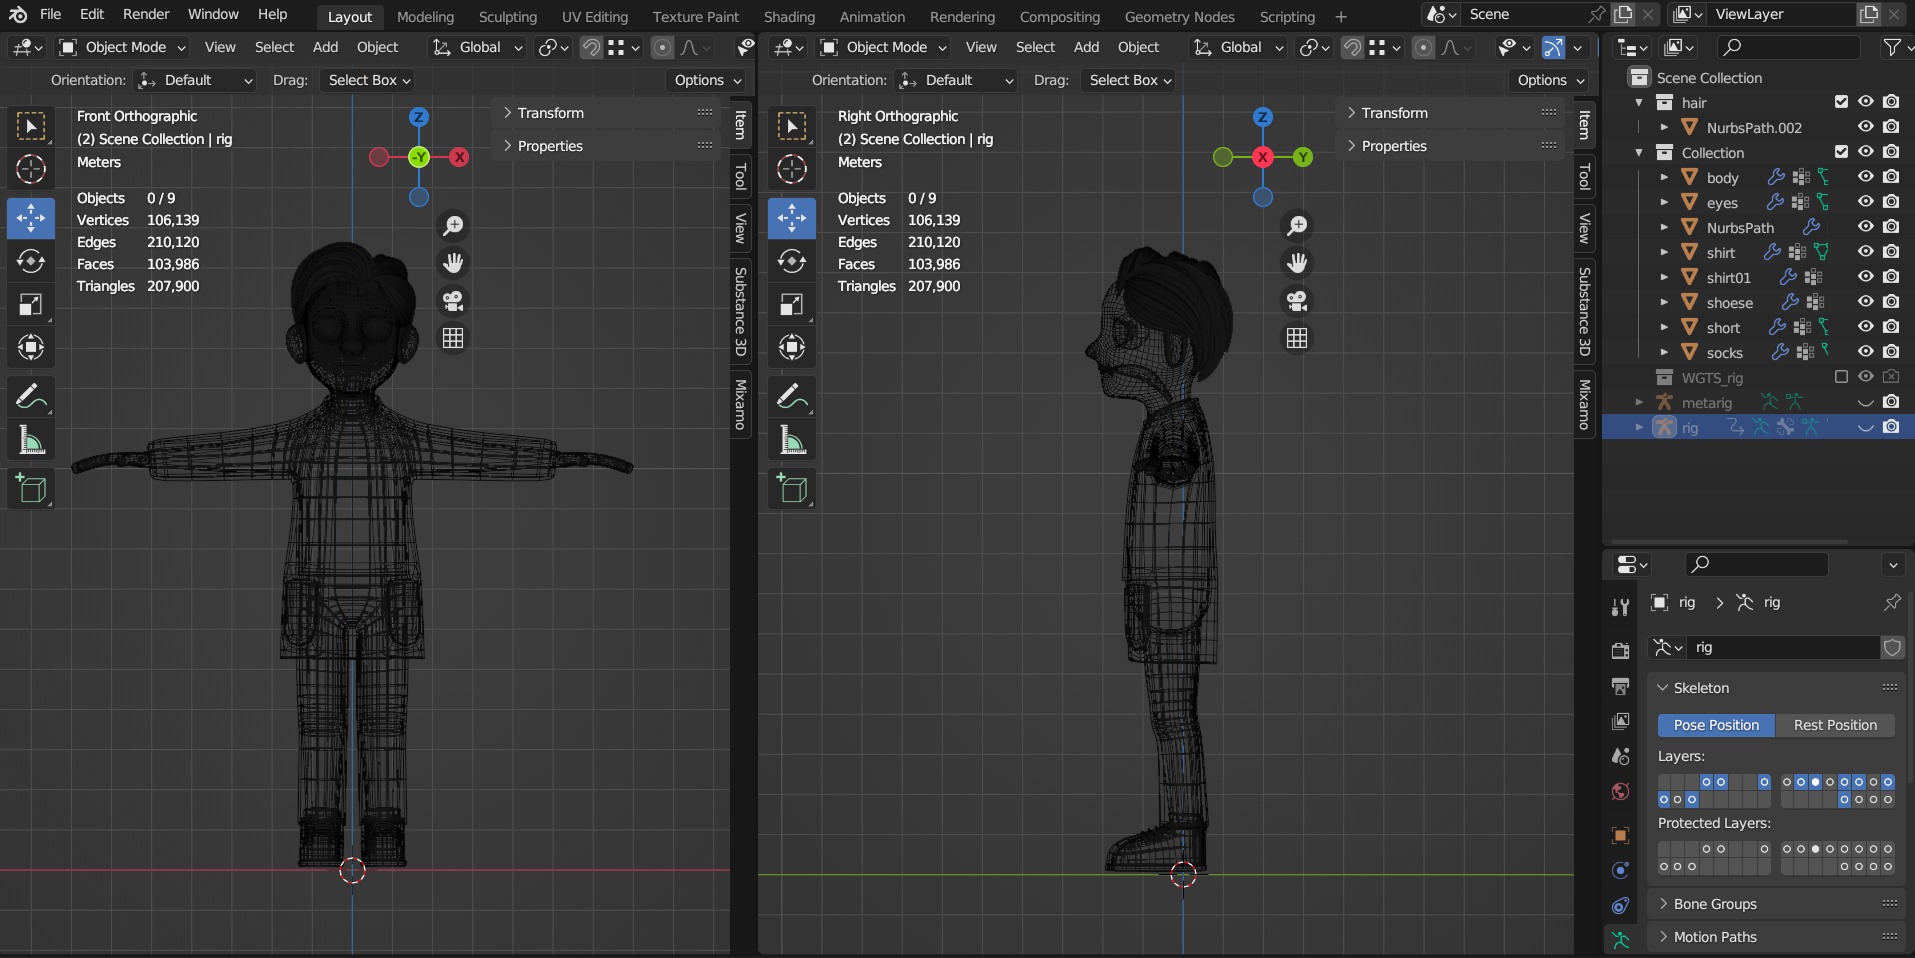This screenshot has height=958, width=1915.
Task: Click zoom magnifier icon in Front Orthographic viewport
Action: (453, 226)
